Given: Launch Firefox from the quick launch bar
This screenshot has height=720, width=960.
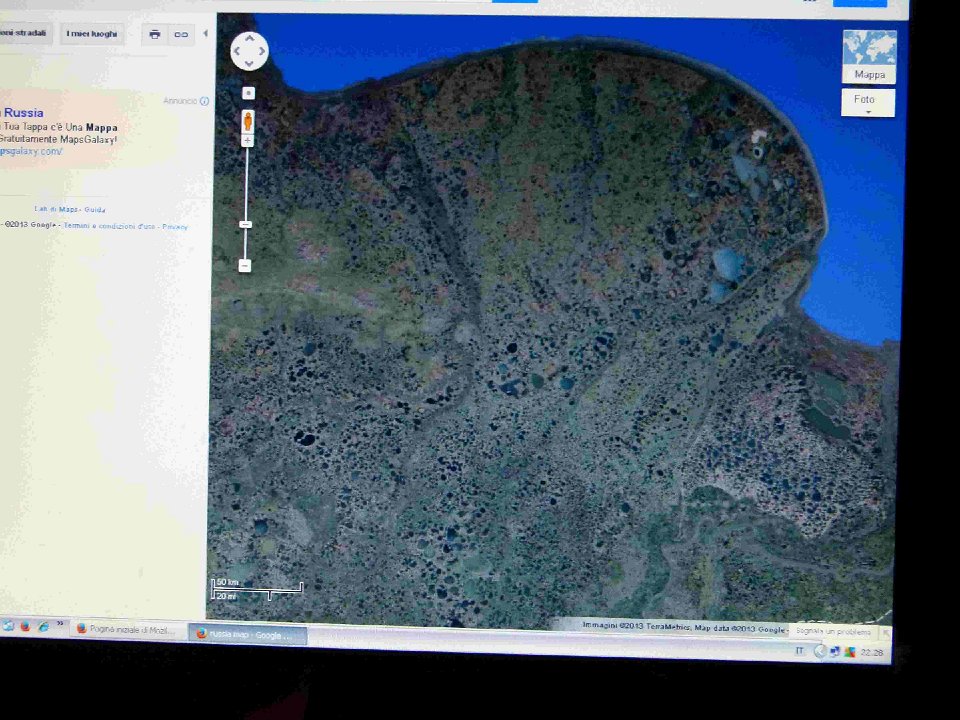Looking at the screenshot, I should pyautogui.click(x=25, y=626).
